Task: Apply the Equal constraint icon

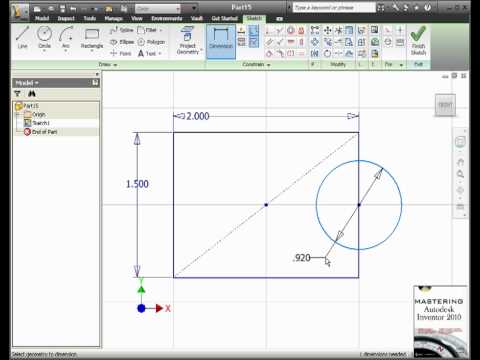Action: coord(301,53)
